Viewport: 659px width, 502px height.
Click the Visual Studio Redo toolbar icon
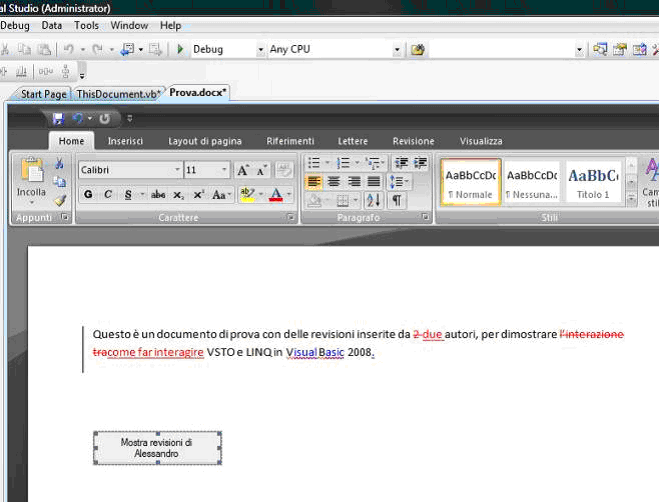(x=97, y=49)
